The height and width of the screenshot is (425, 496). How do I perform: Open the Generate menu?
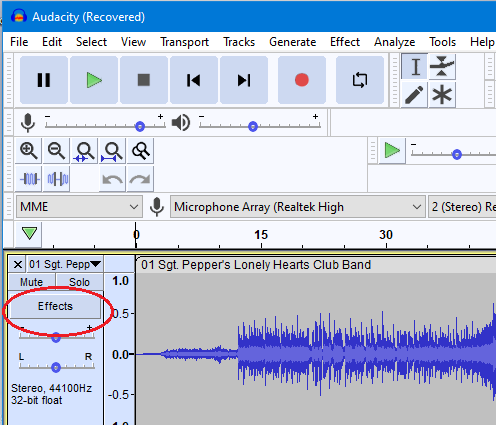293,42
